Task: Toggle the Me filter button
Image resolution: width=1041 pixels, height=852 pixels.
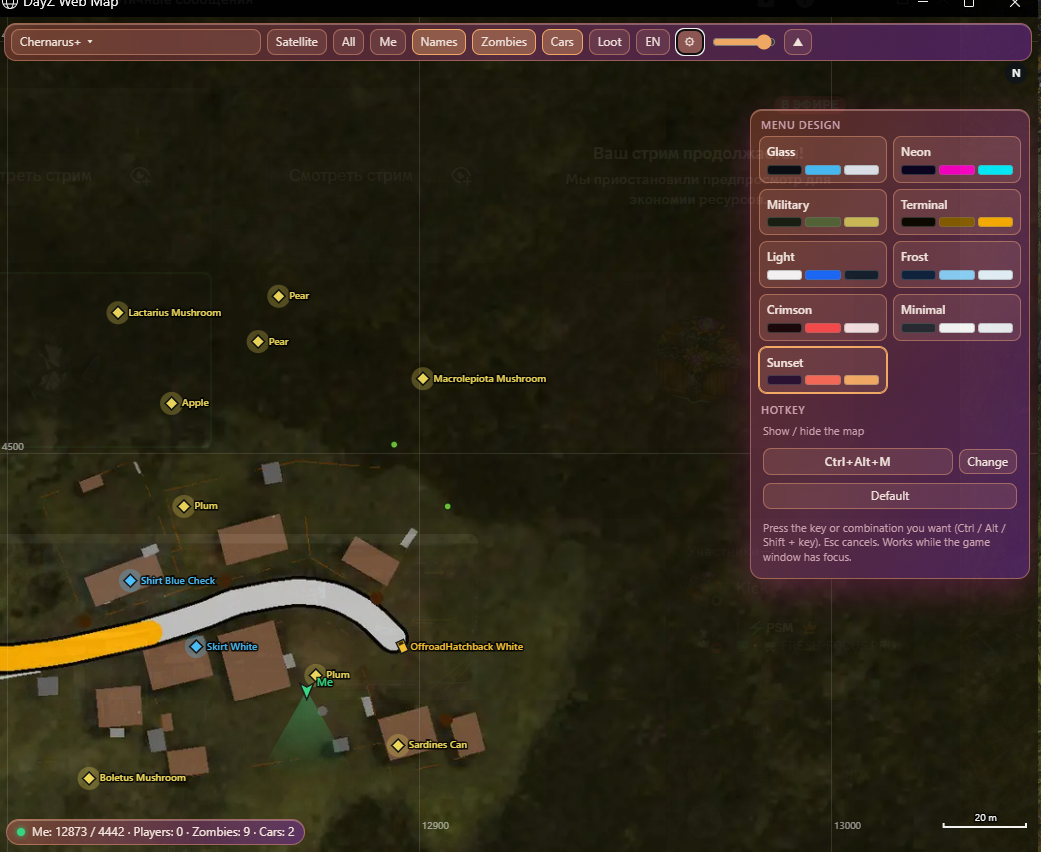Action: click(x=388, y=42)
